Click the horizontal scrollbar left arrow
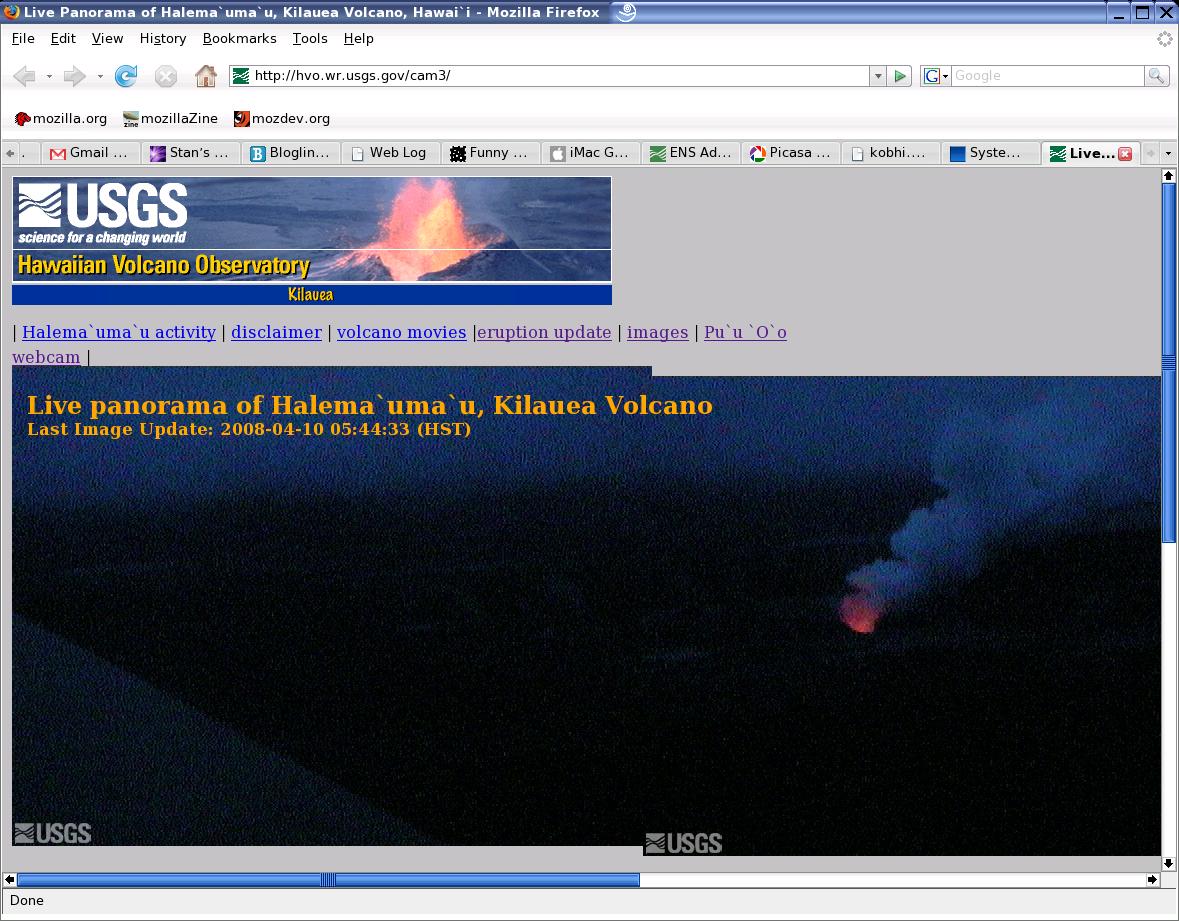 [9, 879]
